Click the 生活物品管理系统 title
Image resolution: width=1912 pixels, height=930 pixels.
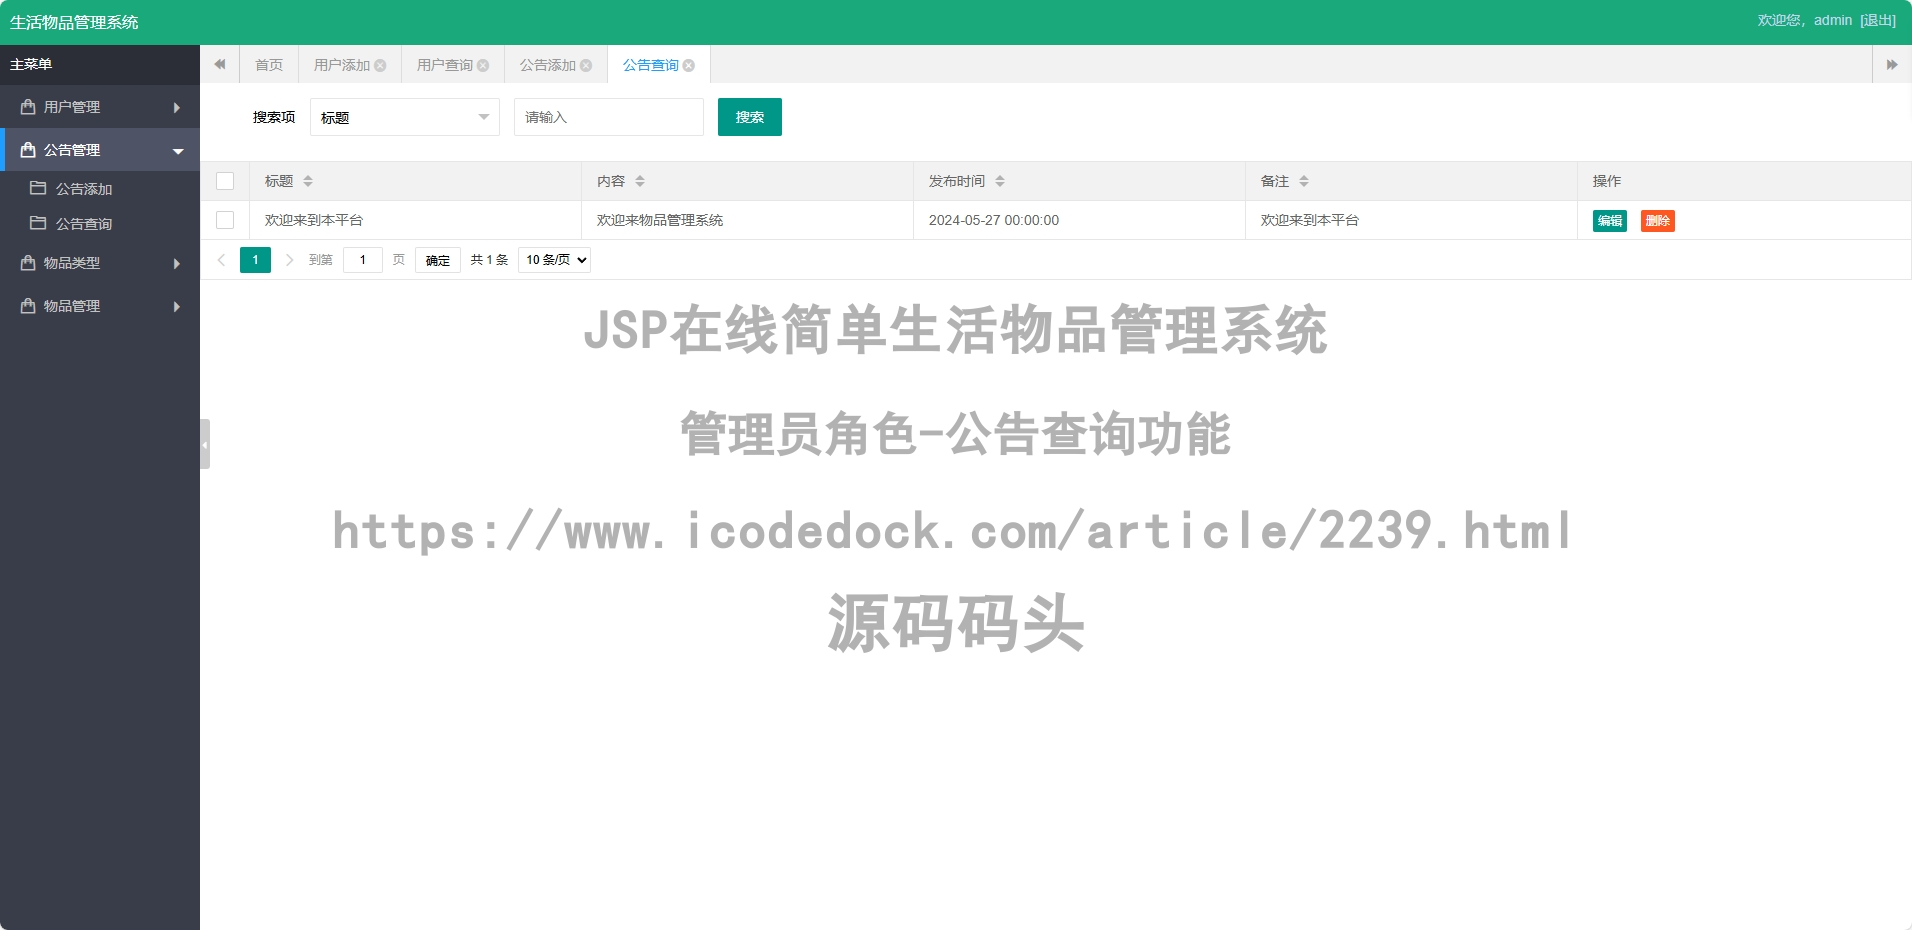74,22
